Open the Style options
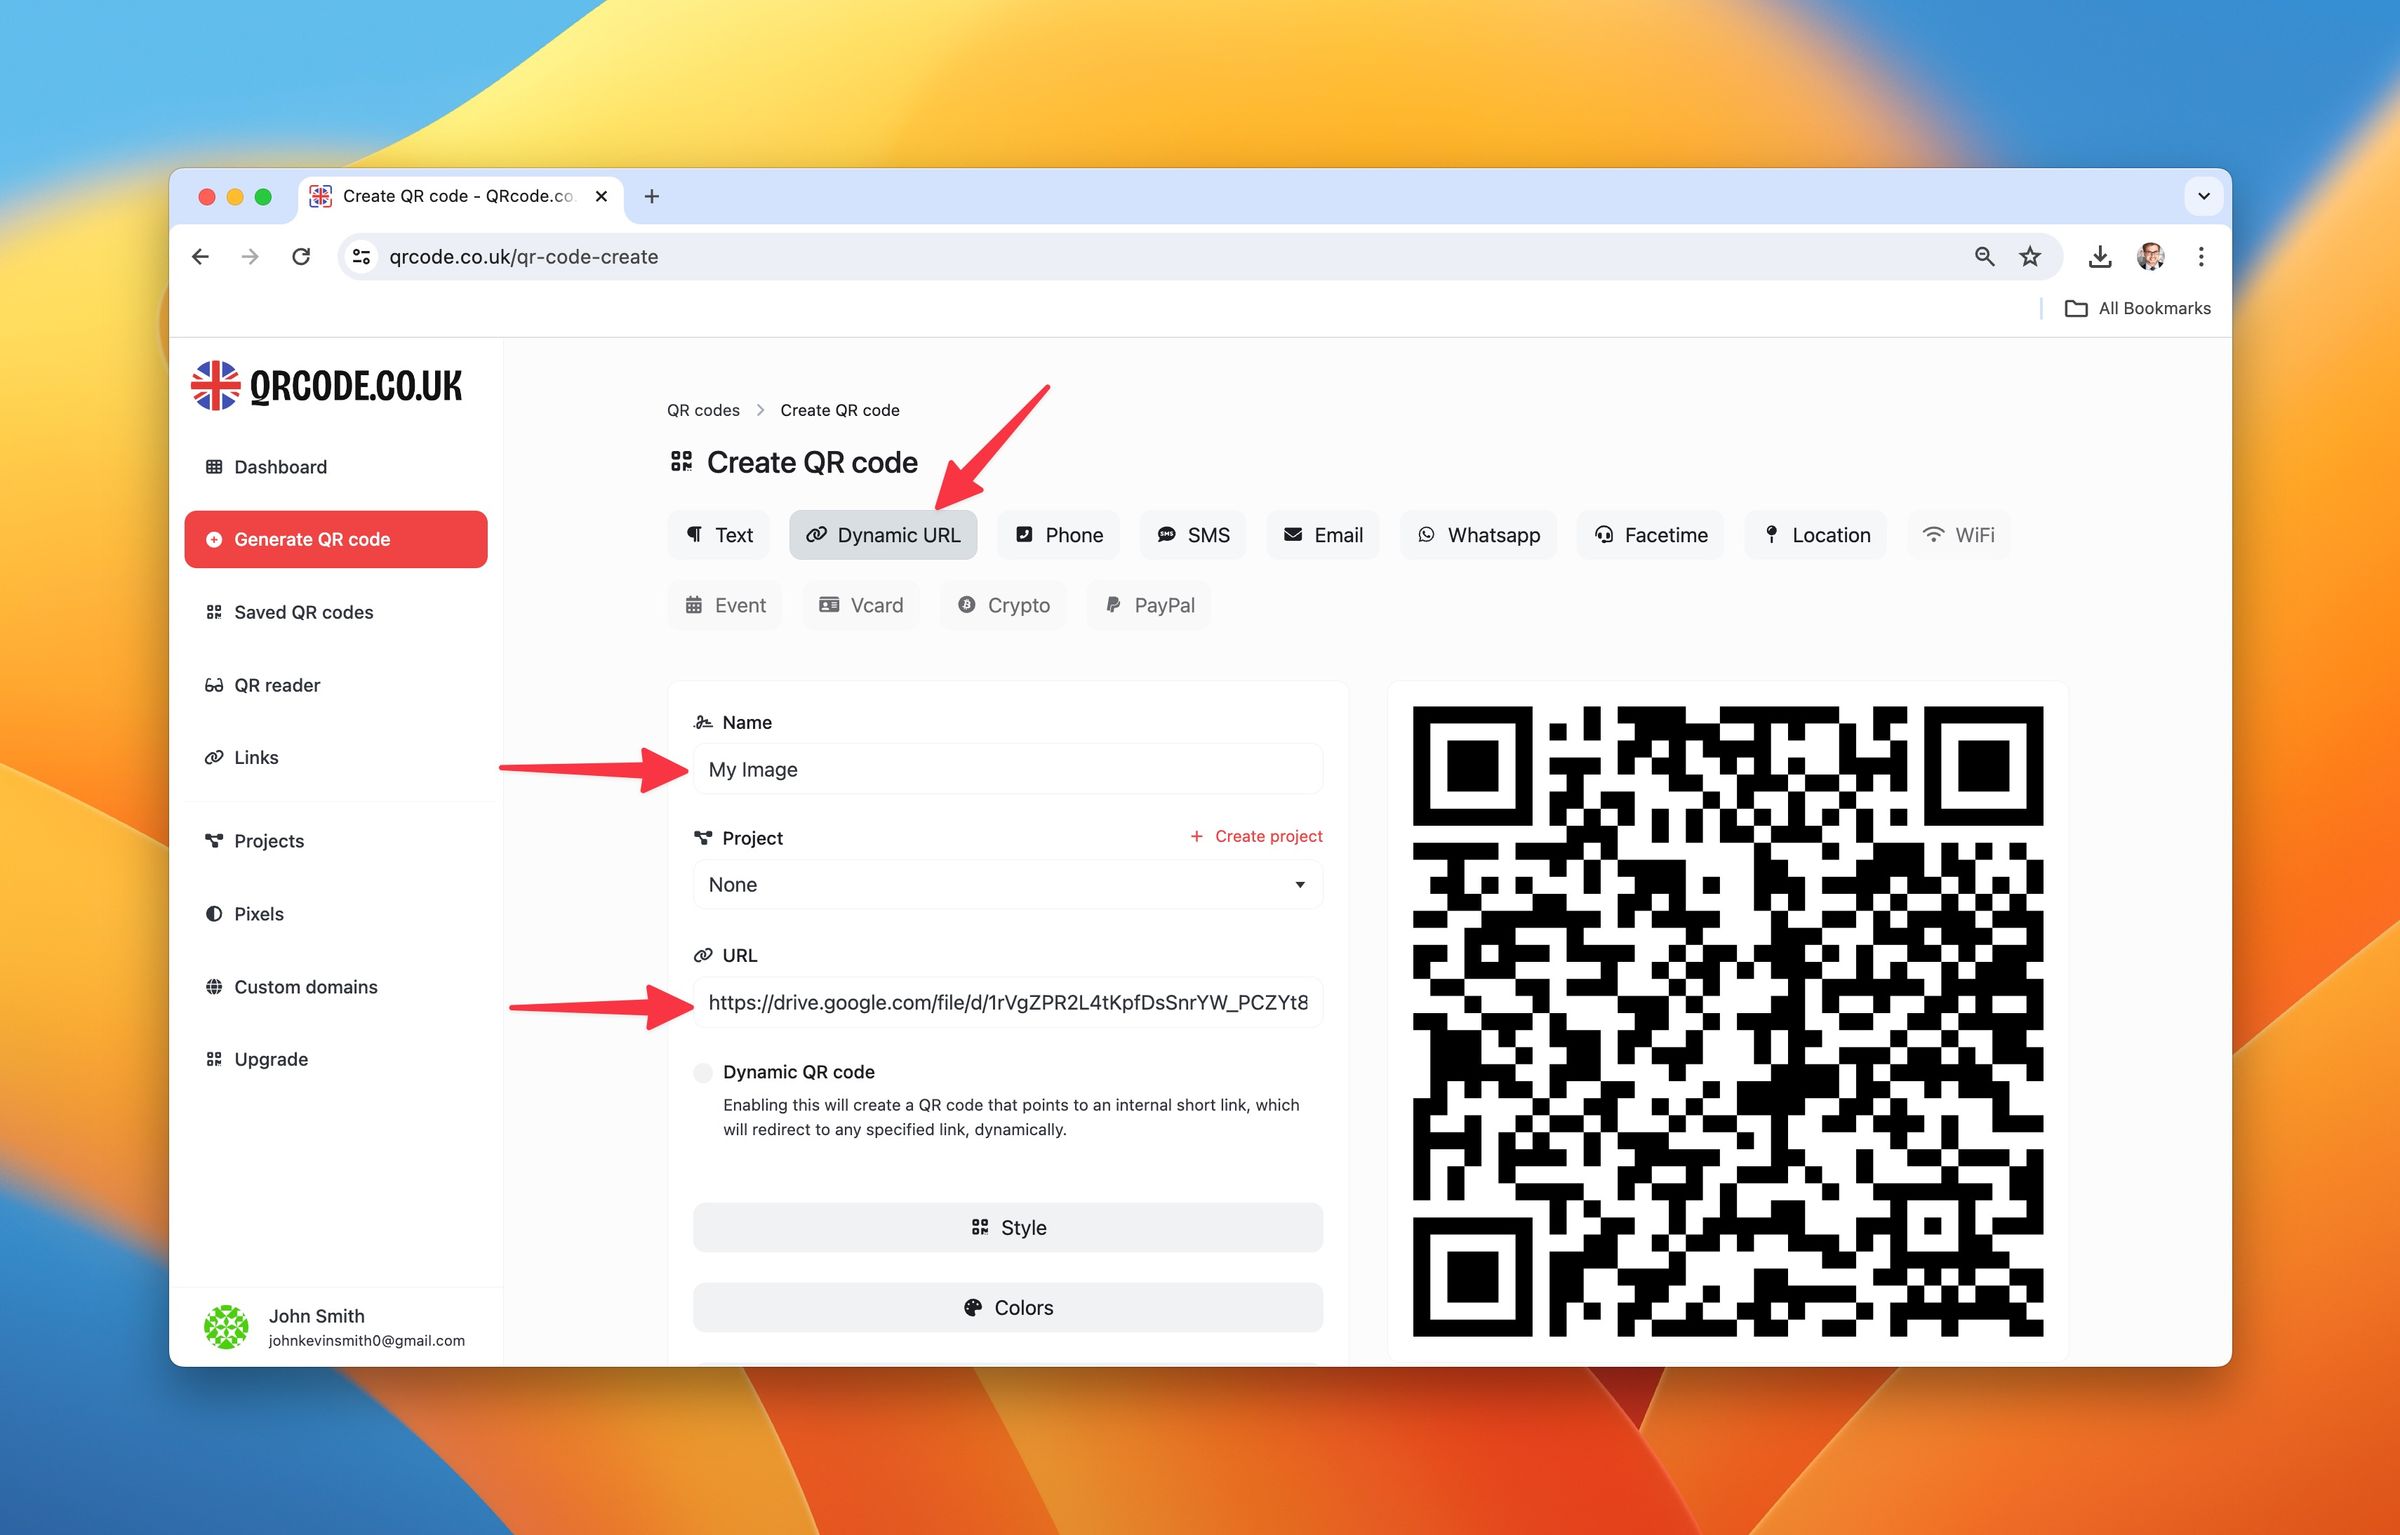This screenshot has width=2400, height=1535. pos(1007,1227)
